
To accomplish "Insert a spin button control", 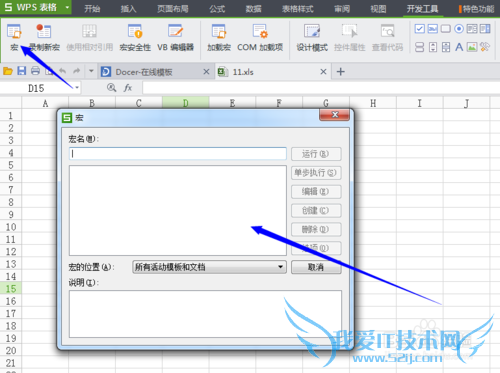I will [x=433, y=47].
